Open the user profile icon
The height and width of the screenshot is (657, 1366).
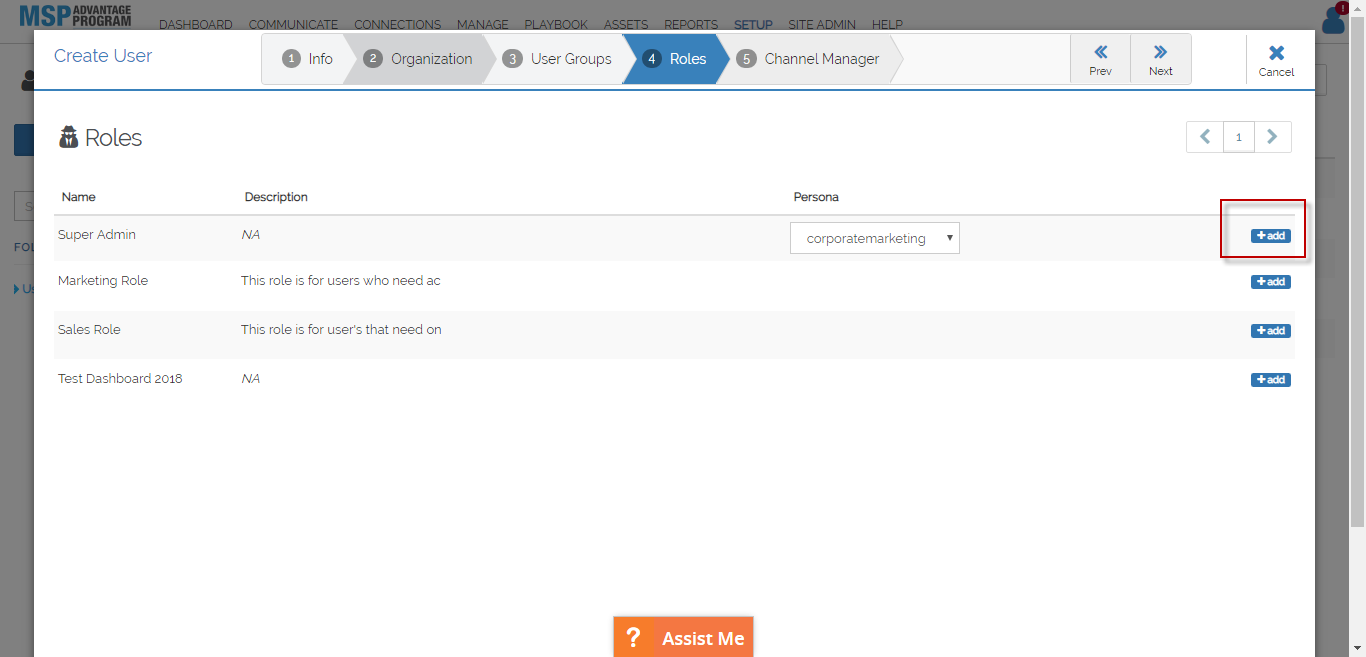pos(1333,20)
